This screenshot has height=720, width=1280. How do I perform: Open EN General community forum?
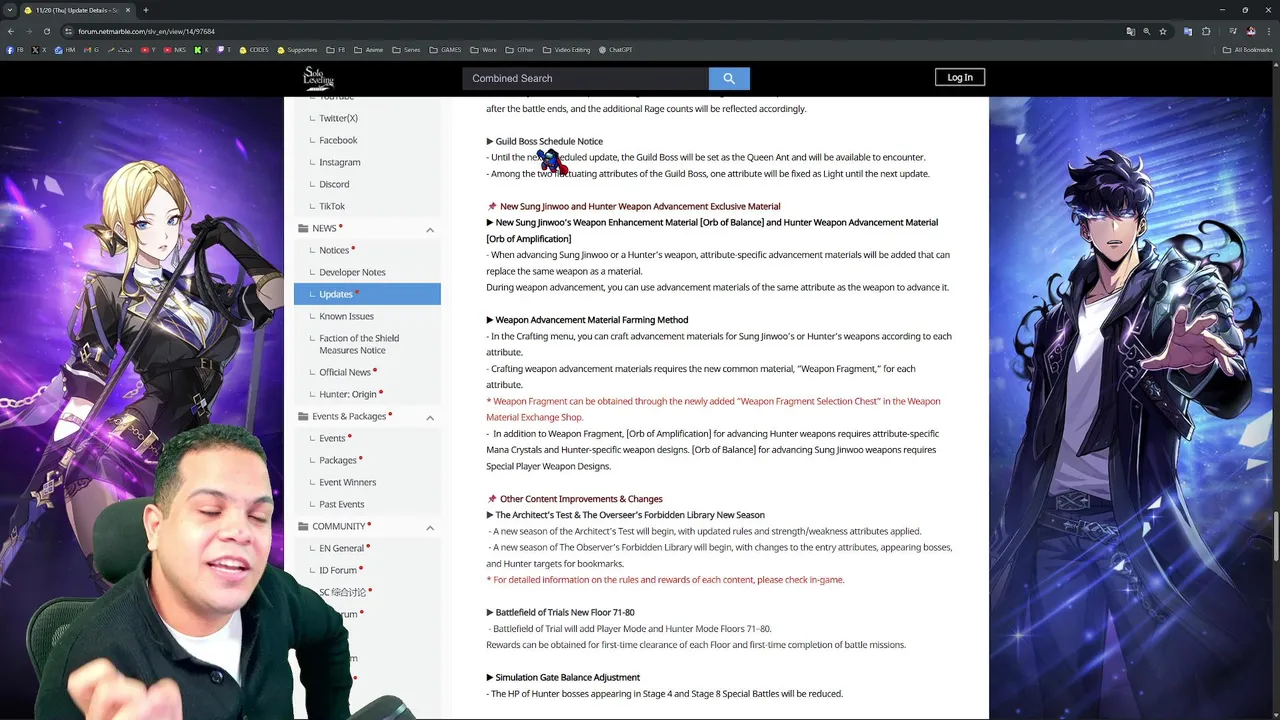tap(341, 548)
